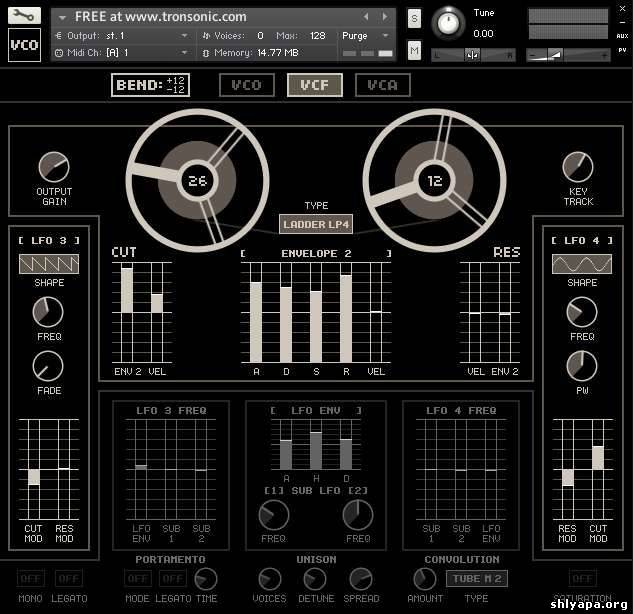633x614 pixels.
Task: Switch to the VCA tab
Action: (382, 85)
